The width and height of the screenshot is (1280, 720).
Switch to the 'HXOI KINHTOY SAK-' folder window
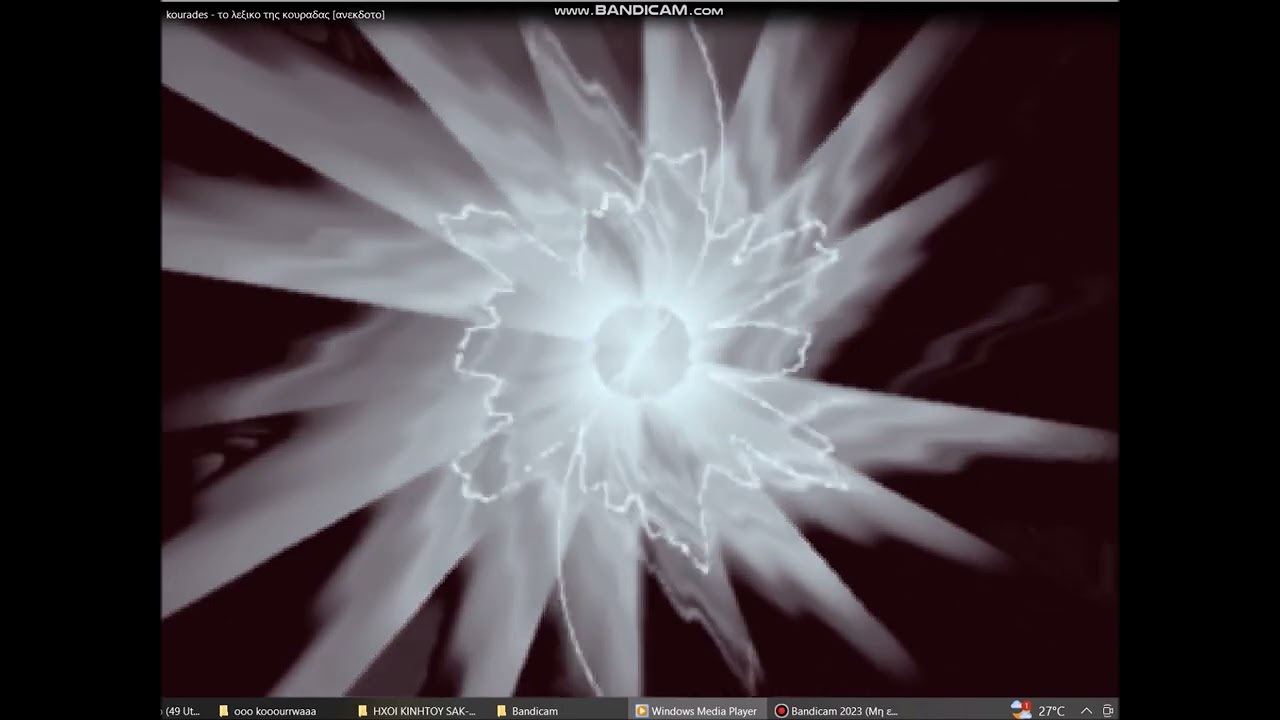[x=417, y=711]
